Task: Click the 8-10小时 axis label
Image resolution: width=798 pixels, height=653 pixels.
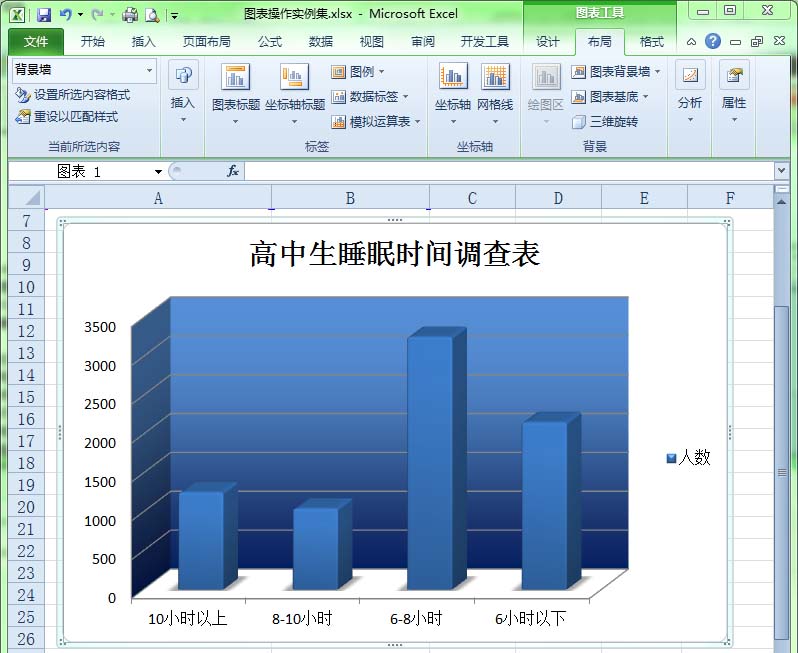Action: [302, 619]
